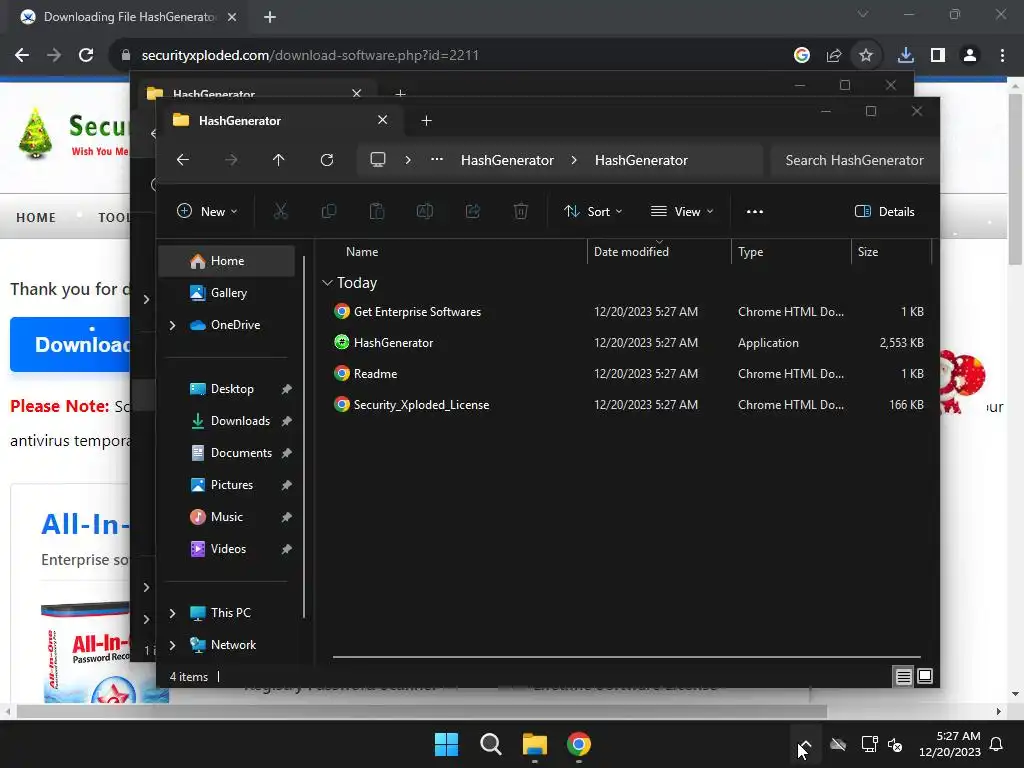Open Gallery in navigation pane
Viewport: 1024px width, 768px height.
227,293
